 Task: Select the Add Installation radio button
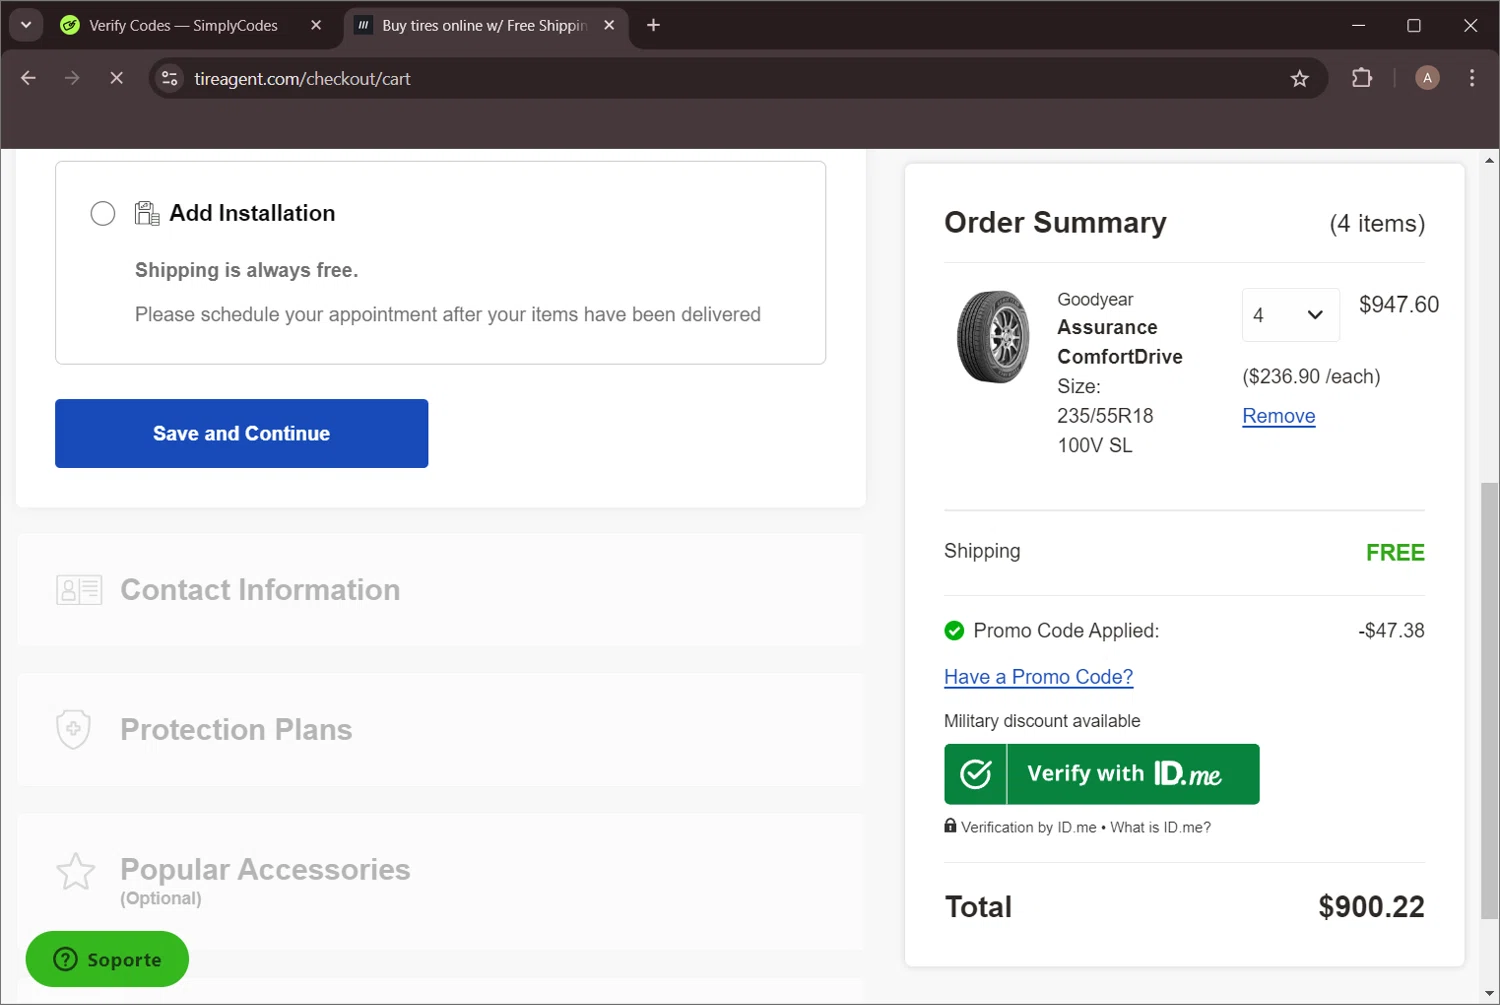[103, 213]
